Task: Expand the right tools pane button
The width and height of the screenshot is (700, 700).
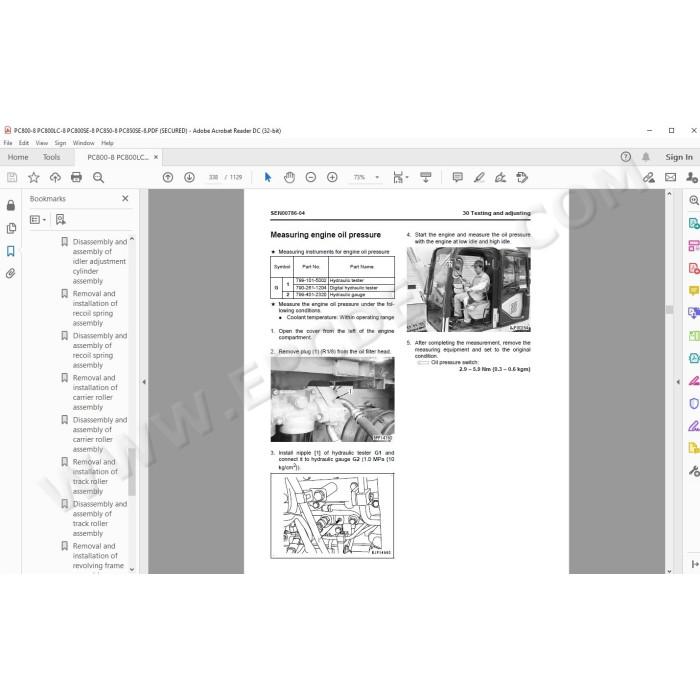Action: click(695, 564)
